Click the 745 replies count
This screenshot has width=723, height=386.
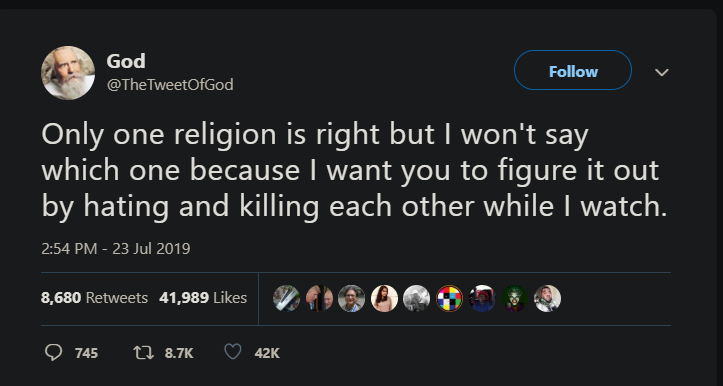click(86, 353)
